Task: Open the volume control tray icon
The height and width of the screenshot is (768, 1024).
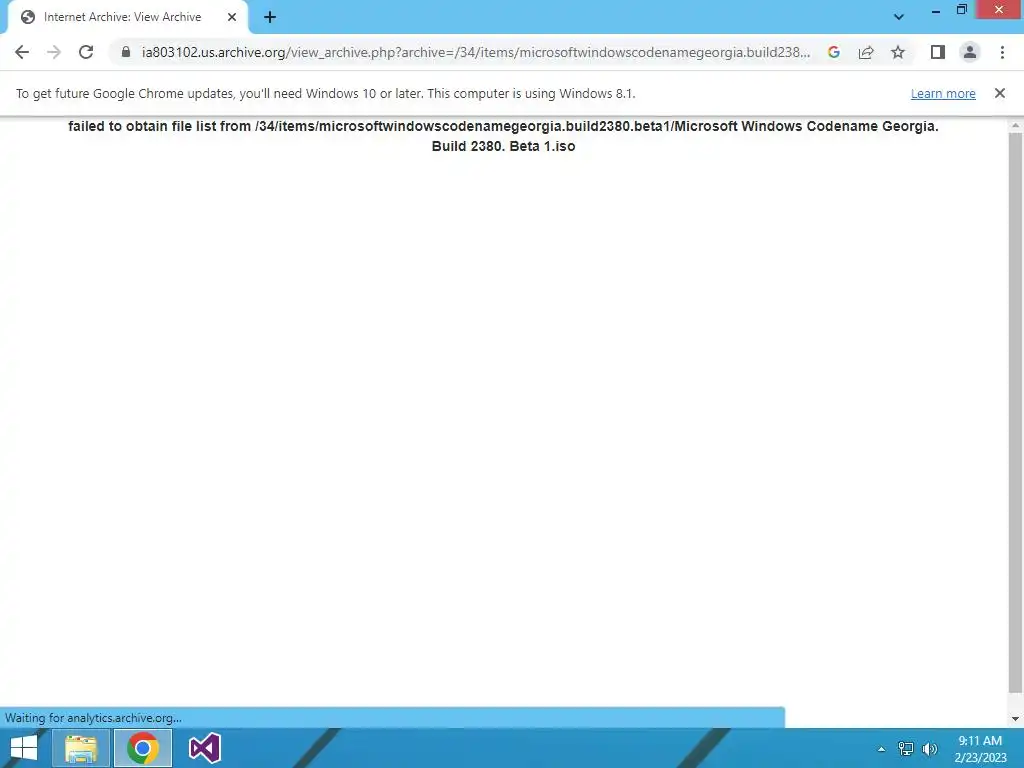Action: (929, 749)
